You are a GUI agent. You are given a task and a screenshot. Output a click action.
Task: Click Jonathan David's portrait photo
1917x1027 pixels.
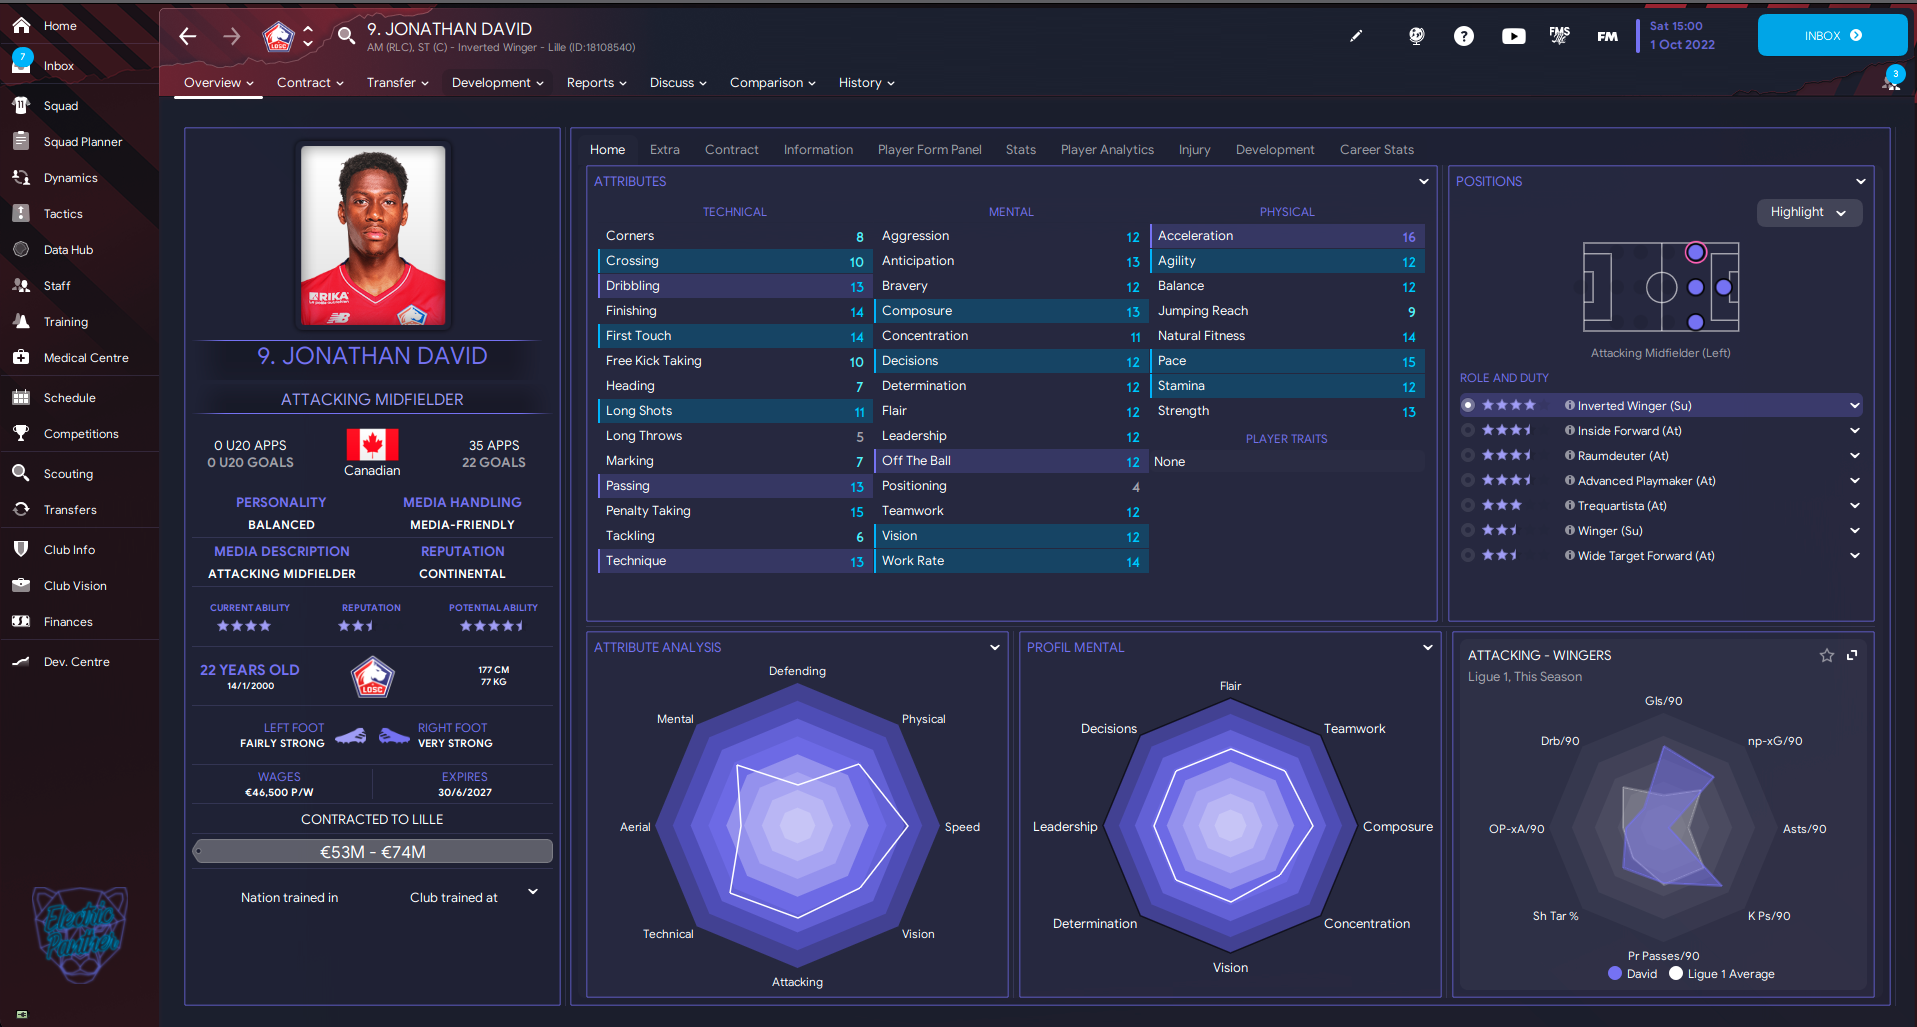(373, 235)
